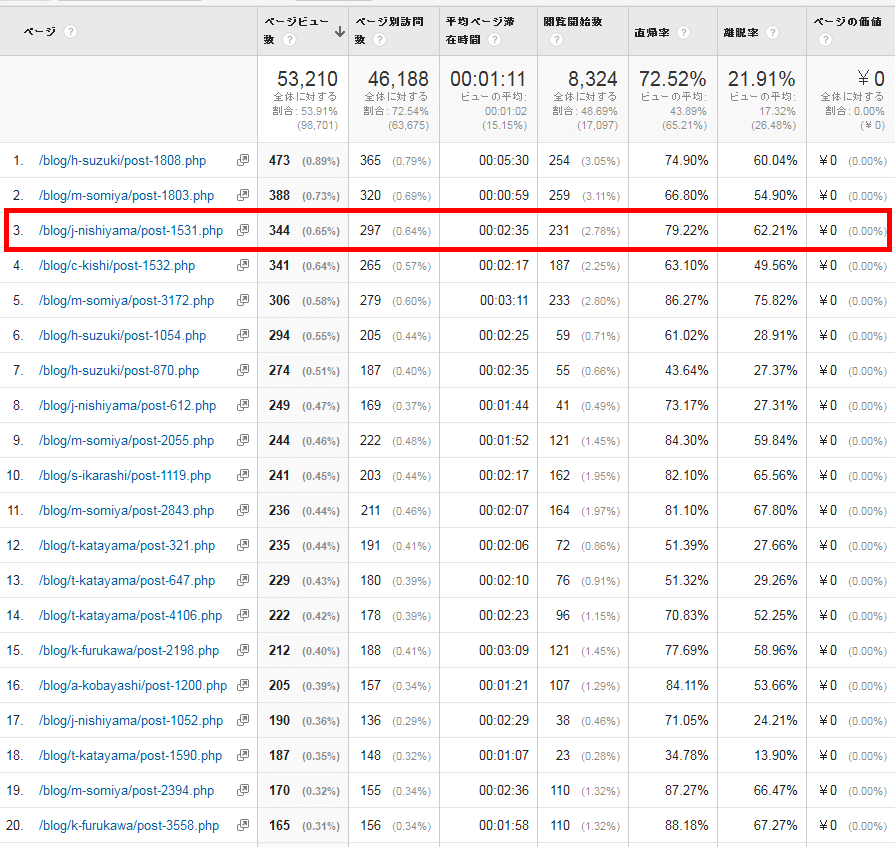Open external link icon for post-1531.php row

coord(242,230)
